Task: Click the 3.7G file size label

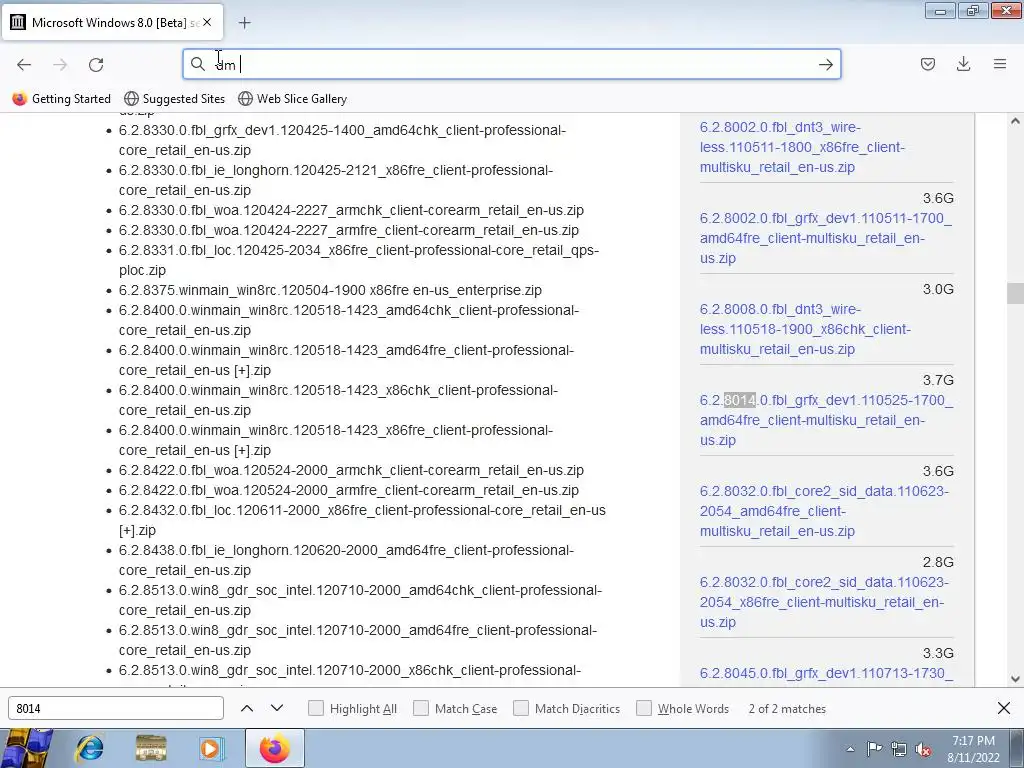Action: pos(938,380)
